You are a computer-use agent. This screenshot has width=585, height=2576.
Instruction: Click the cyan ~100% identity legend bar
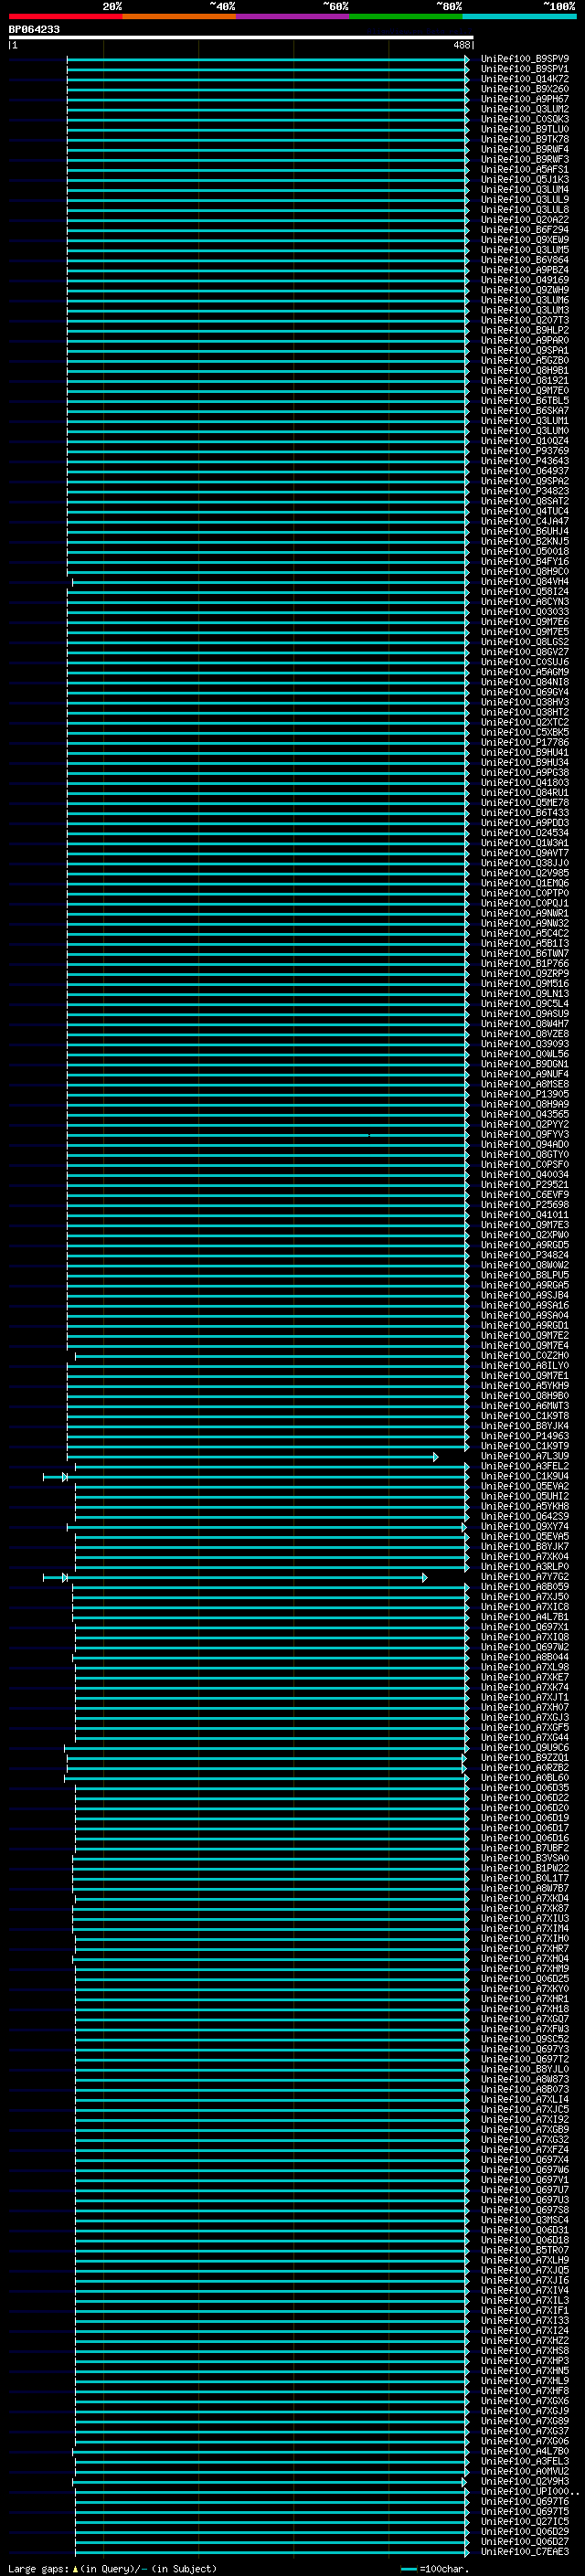pyautogui.click(x=519, y=16)
